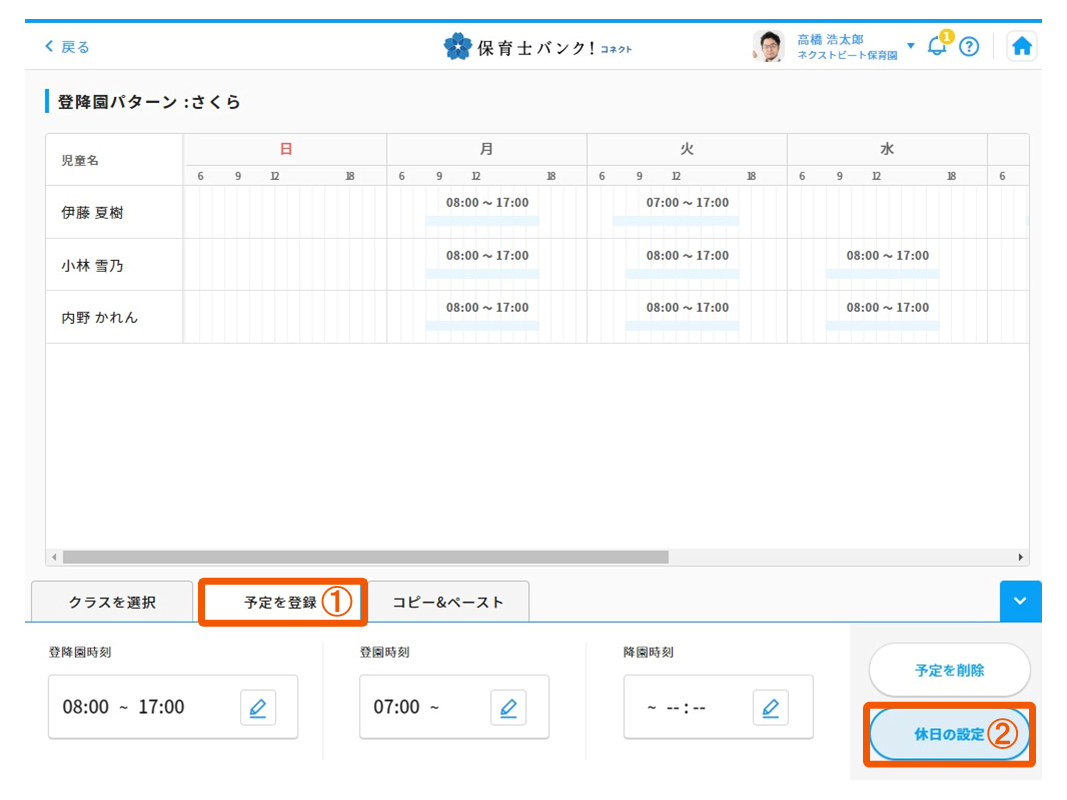Collapse the bottom panel with blue chevron
This screenshot has height=800, width=1067.
click(1020, 601)
